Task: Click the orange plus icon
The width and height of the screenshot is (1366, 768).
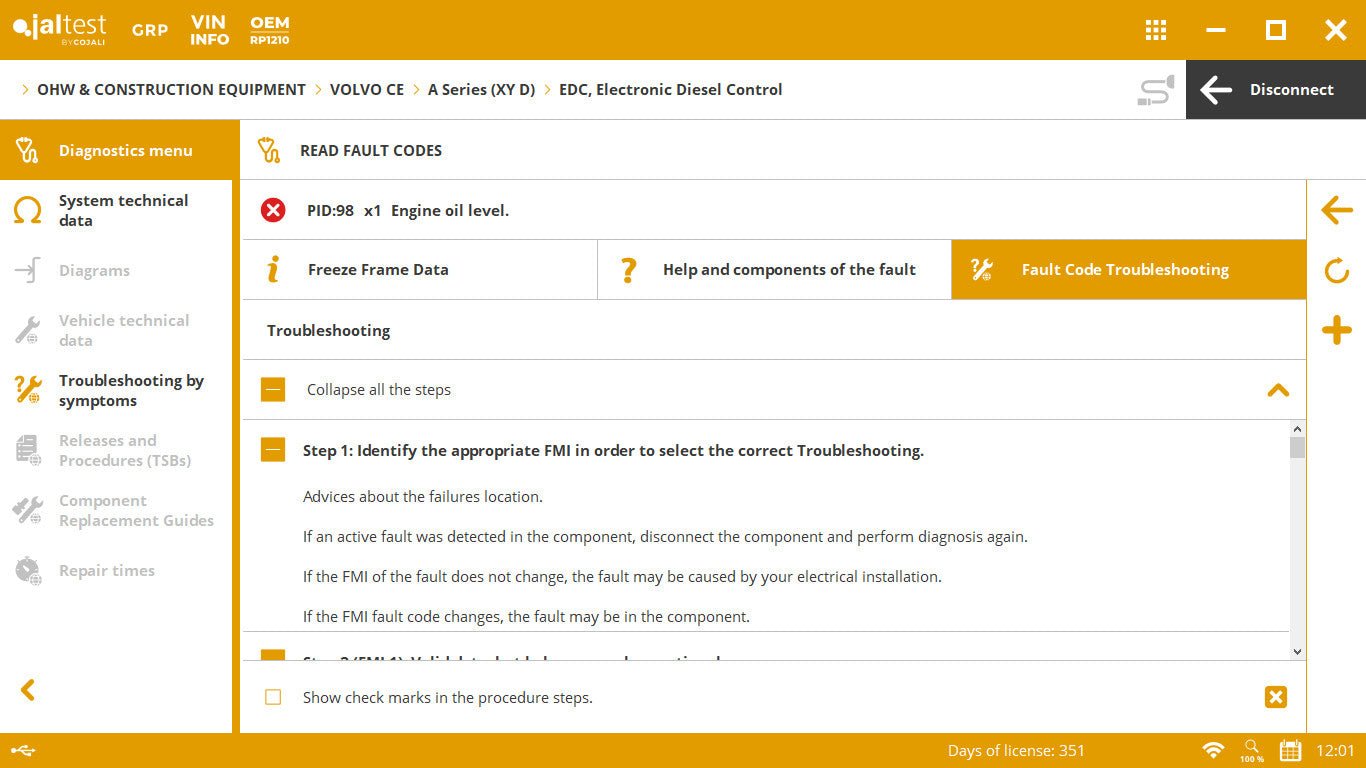Action: (1336, 330)
